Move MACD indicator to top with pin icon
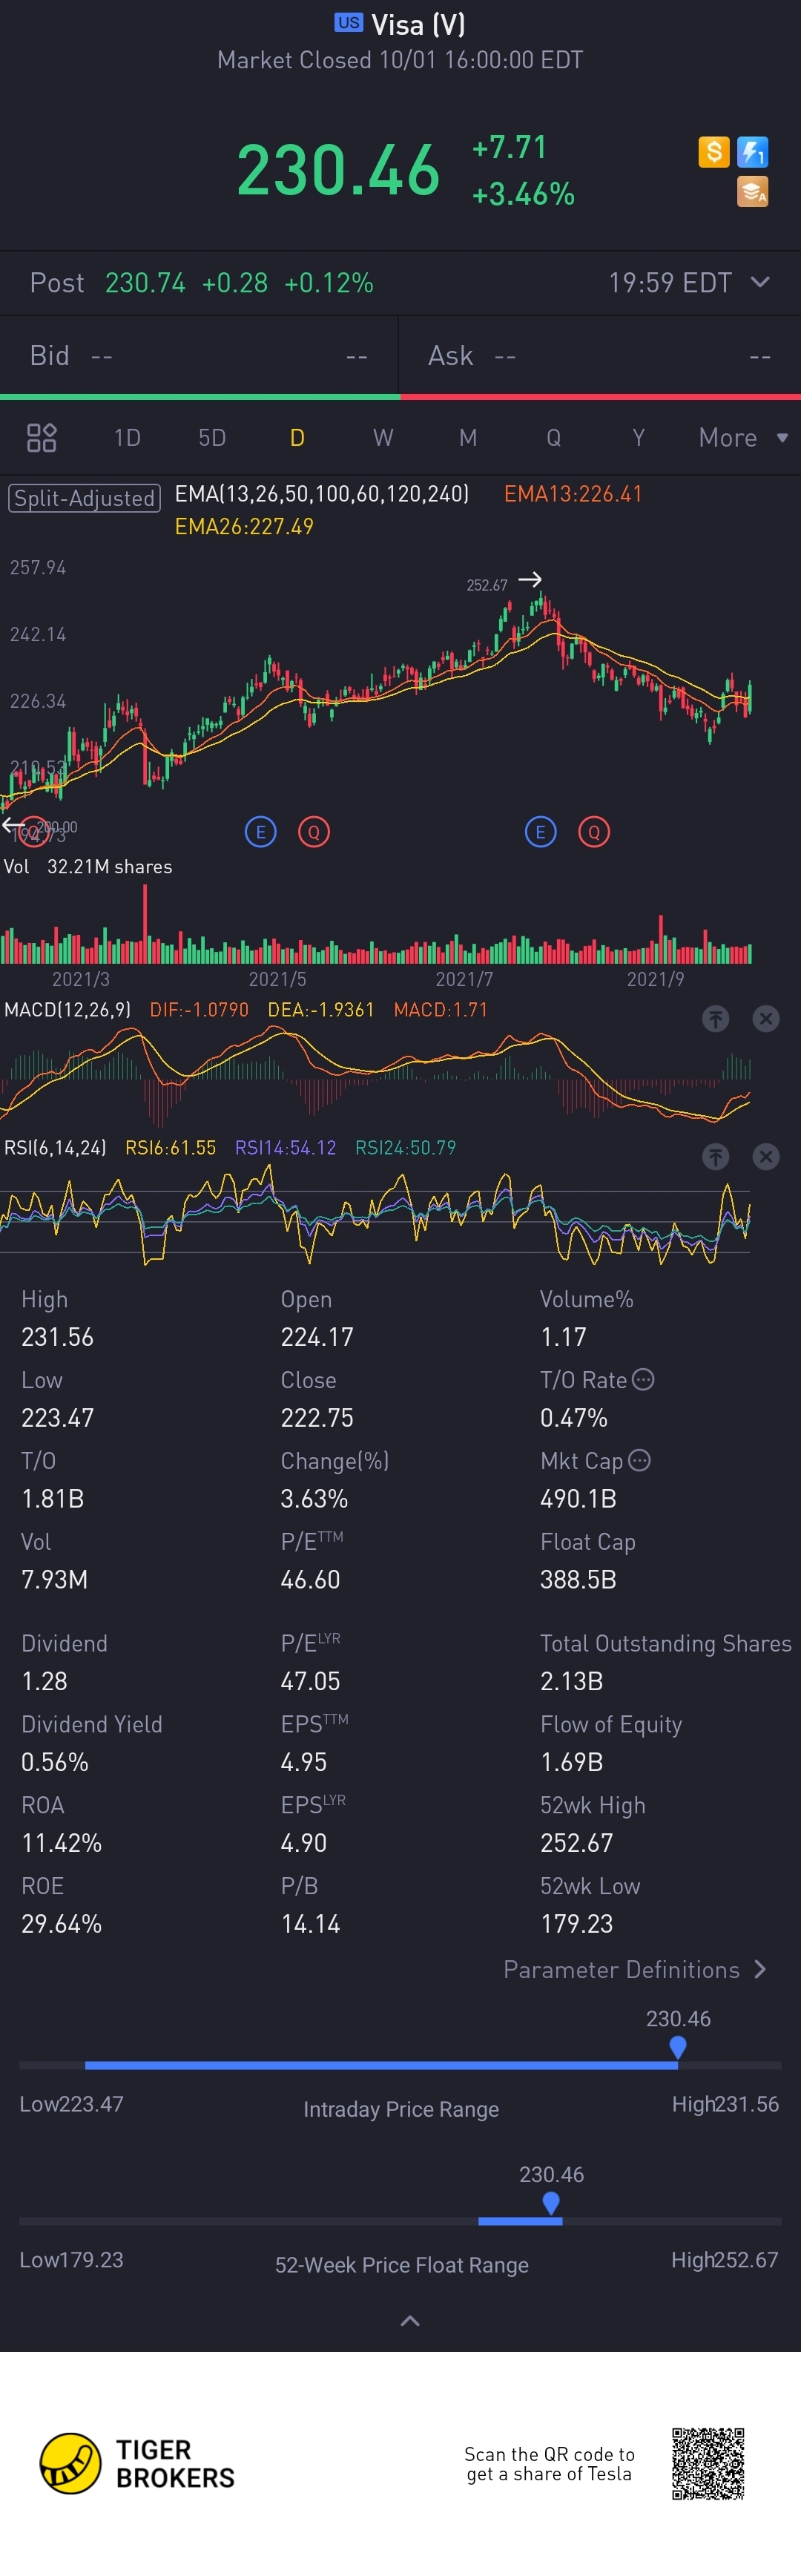This screenshot has width=801, height=2576. [715, 1018]
